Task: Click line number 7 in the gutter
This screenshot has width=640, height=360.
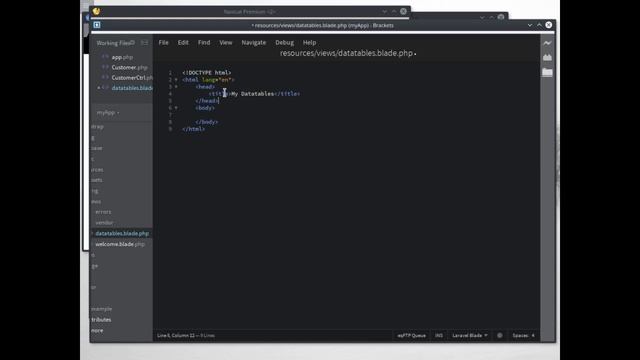Action: 170,115
